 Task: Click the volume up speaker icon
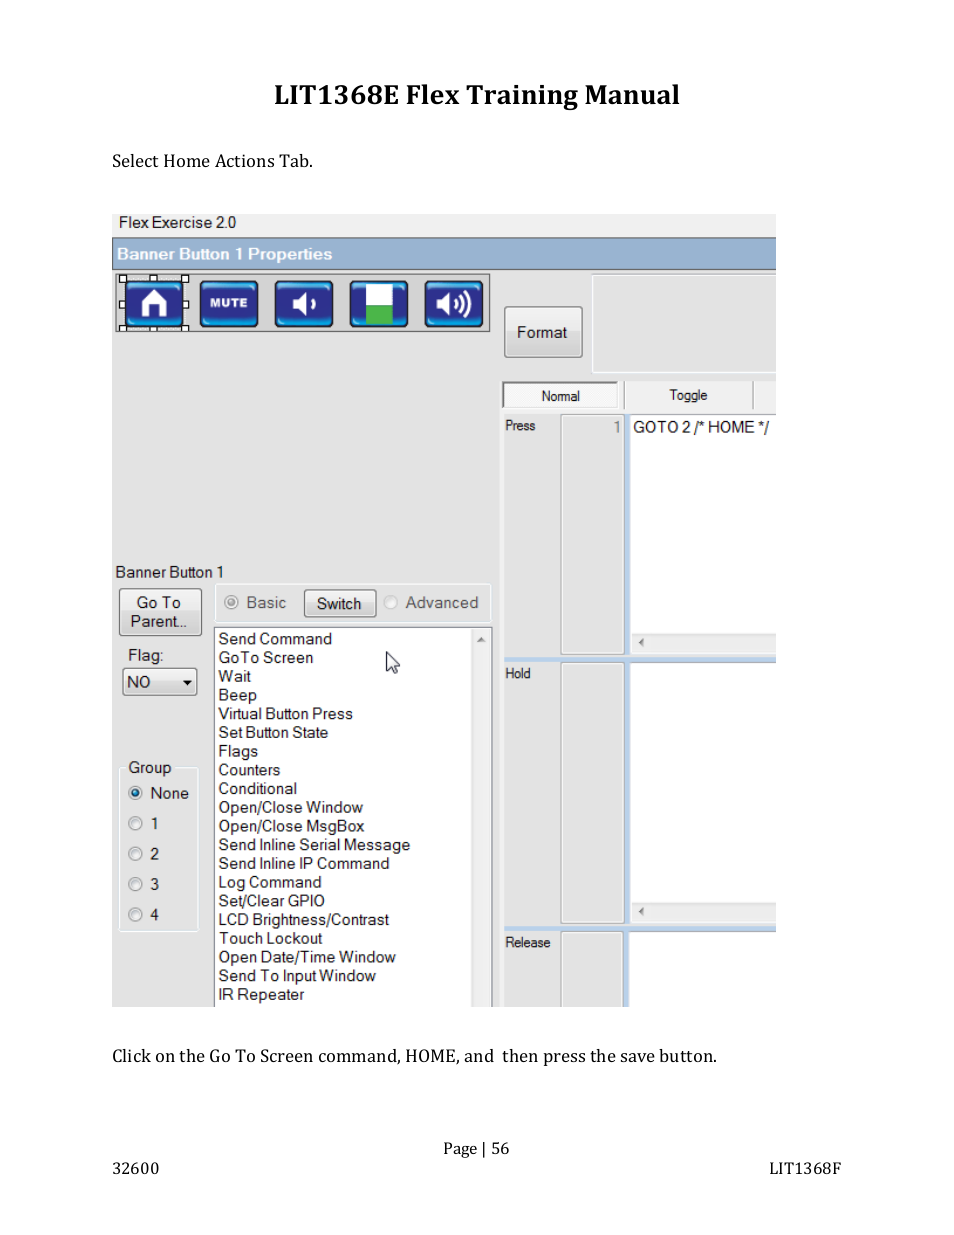pyautogui.click(x=454, y=303)
